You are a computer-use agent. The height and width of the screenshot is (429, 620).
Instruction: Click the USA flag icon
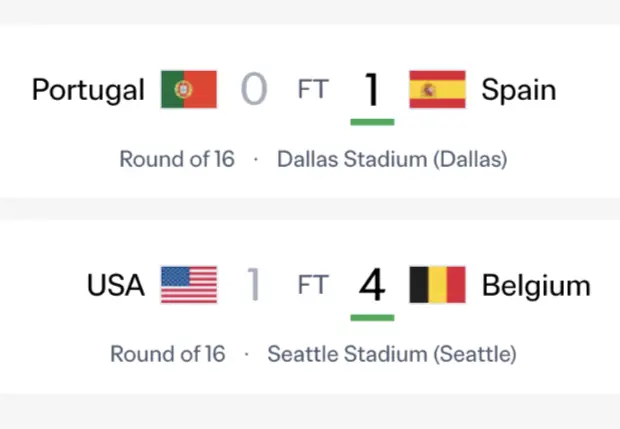click(189, 285)
